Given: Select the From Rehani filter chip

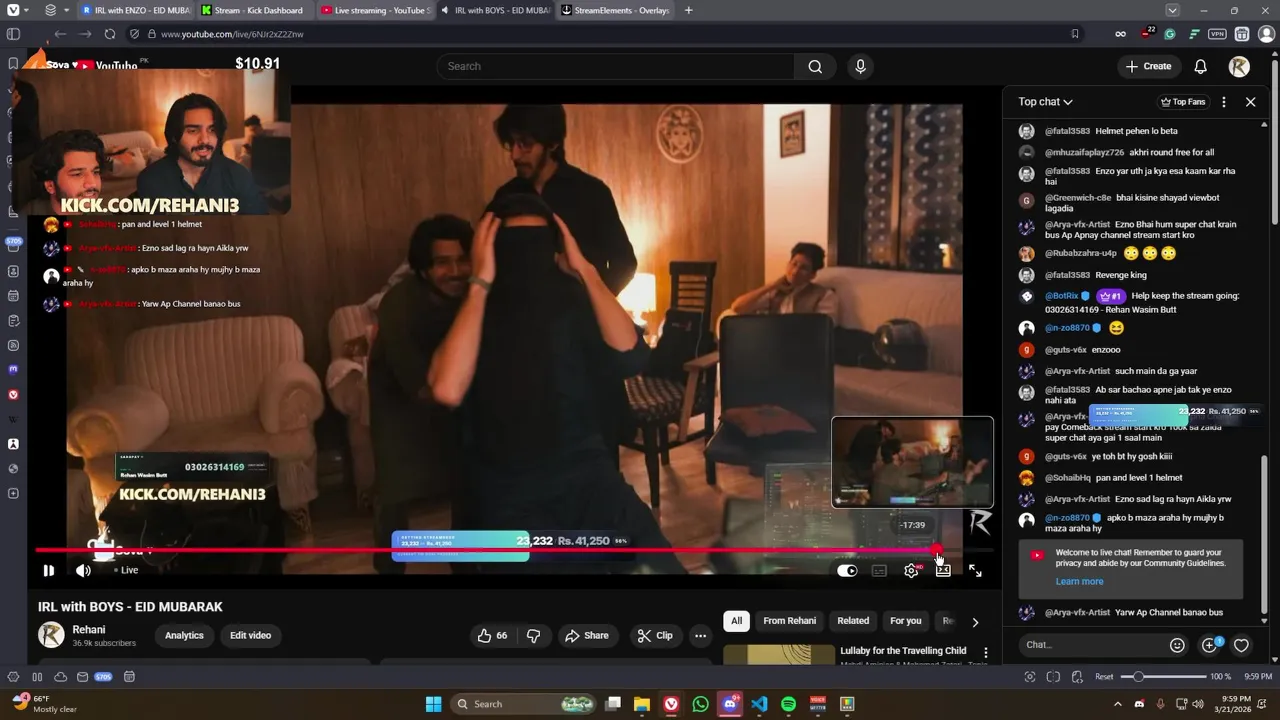Looking at the screenshot, I should [790, 621].
